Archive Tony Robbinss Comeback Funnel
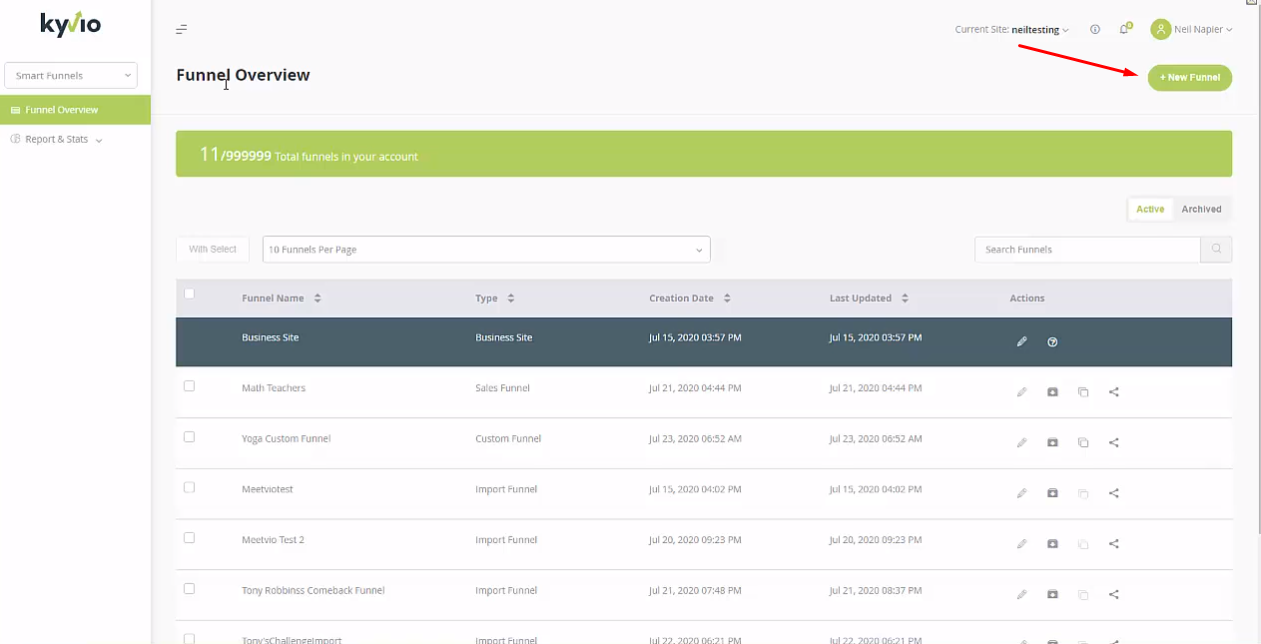The width and height of the screenshot is (1261, 644). tap(1052, 595)
